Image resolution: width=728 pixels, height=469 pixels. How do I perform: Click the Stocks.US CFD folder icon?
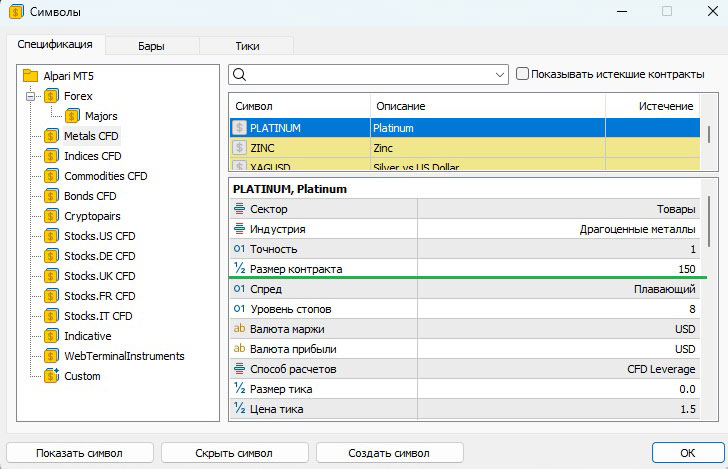click(52, 236)
